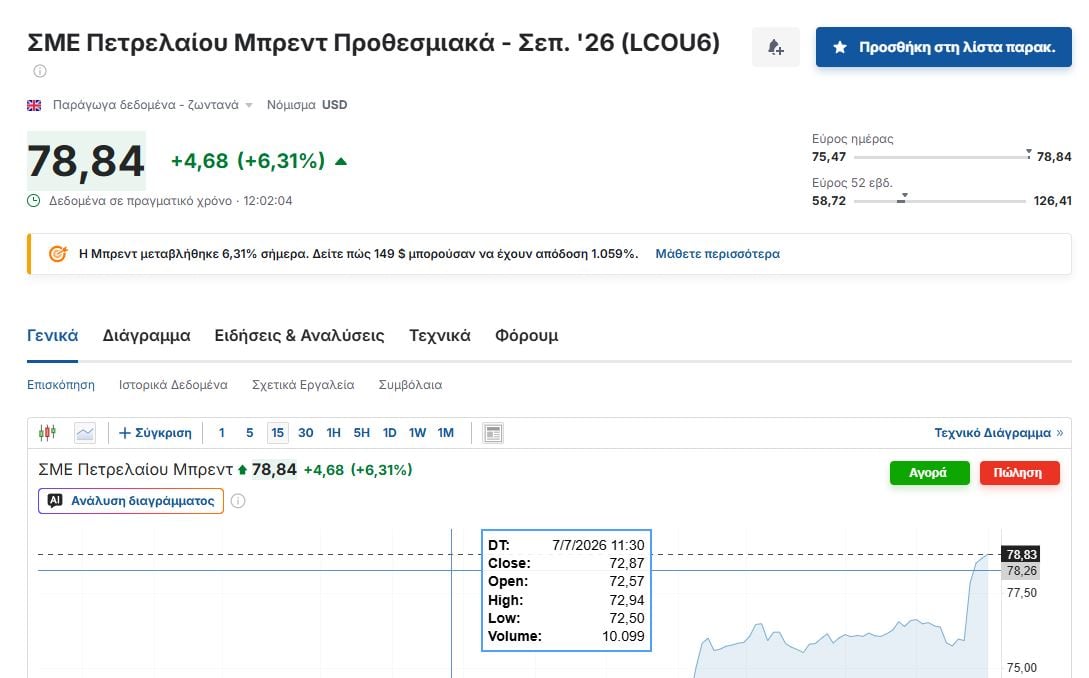Click the 52-week high value 126,41

[1052, 201]
